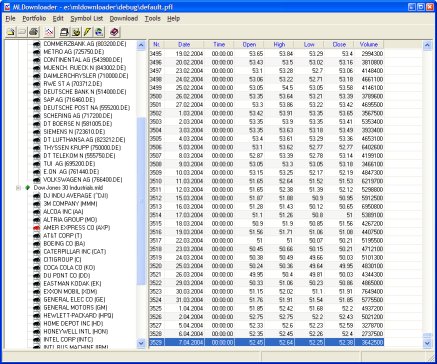Click the High column header
Image resolution: width=437 pixels, height=364 pixels.
(x=279, y=44)
